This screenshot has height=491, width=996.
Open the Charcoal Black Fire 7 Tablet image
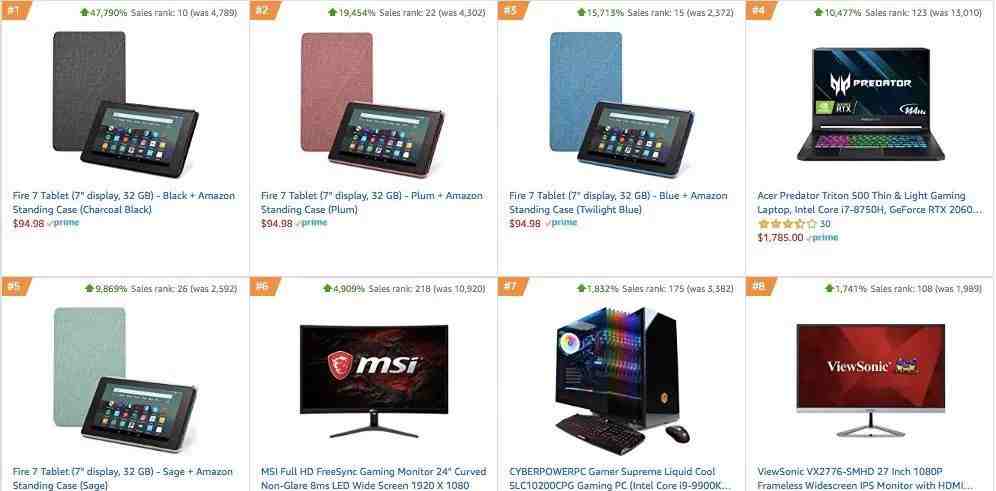click(x=125, y=105)
